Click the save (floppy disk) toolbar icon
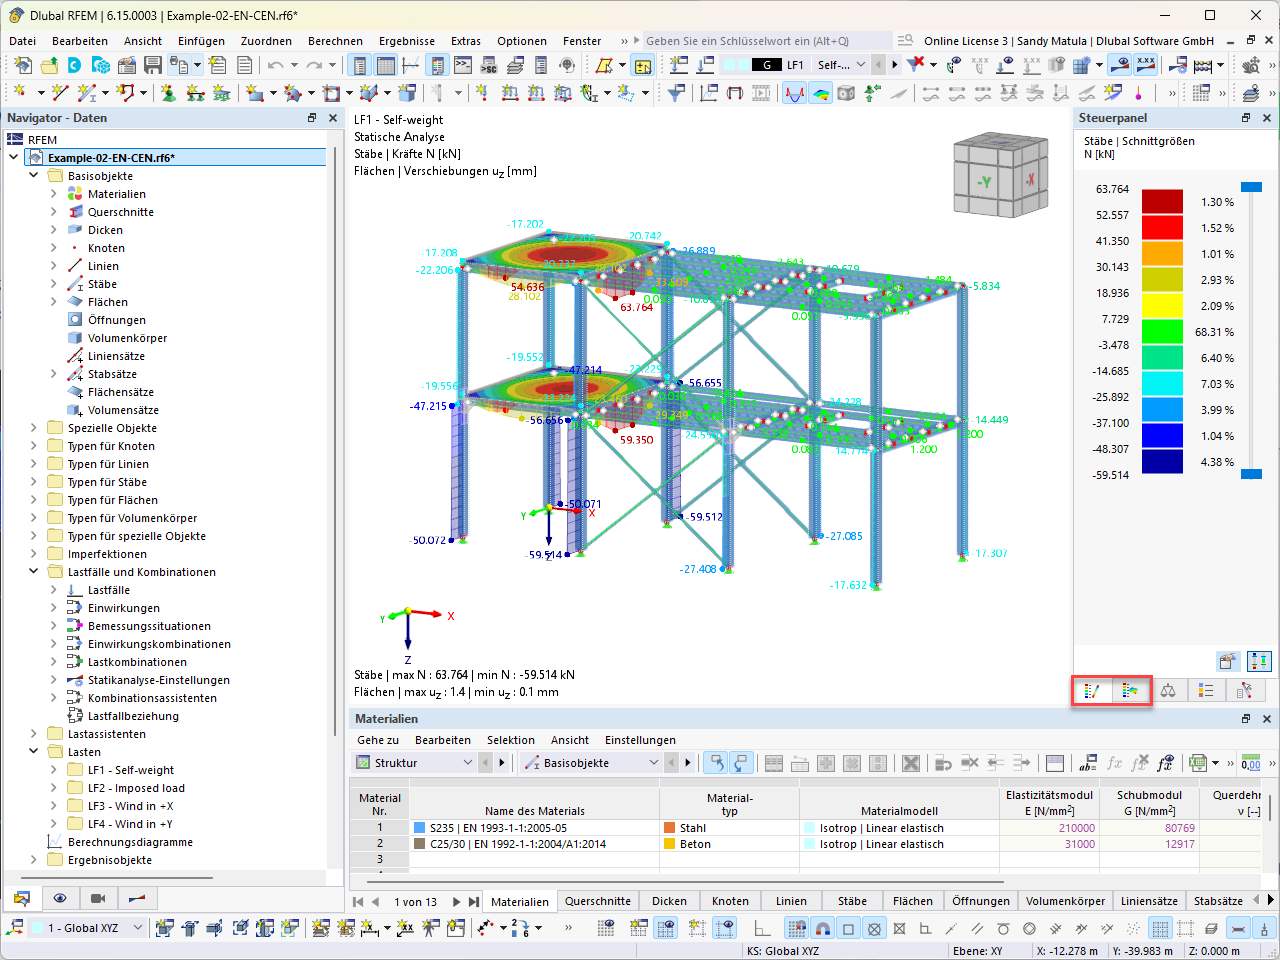Image resolution: width=1280 pixels, height=960 pixels. coord(153,65)
